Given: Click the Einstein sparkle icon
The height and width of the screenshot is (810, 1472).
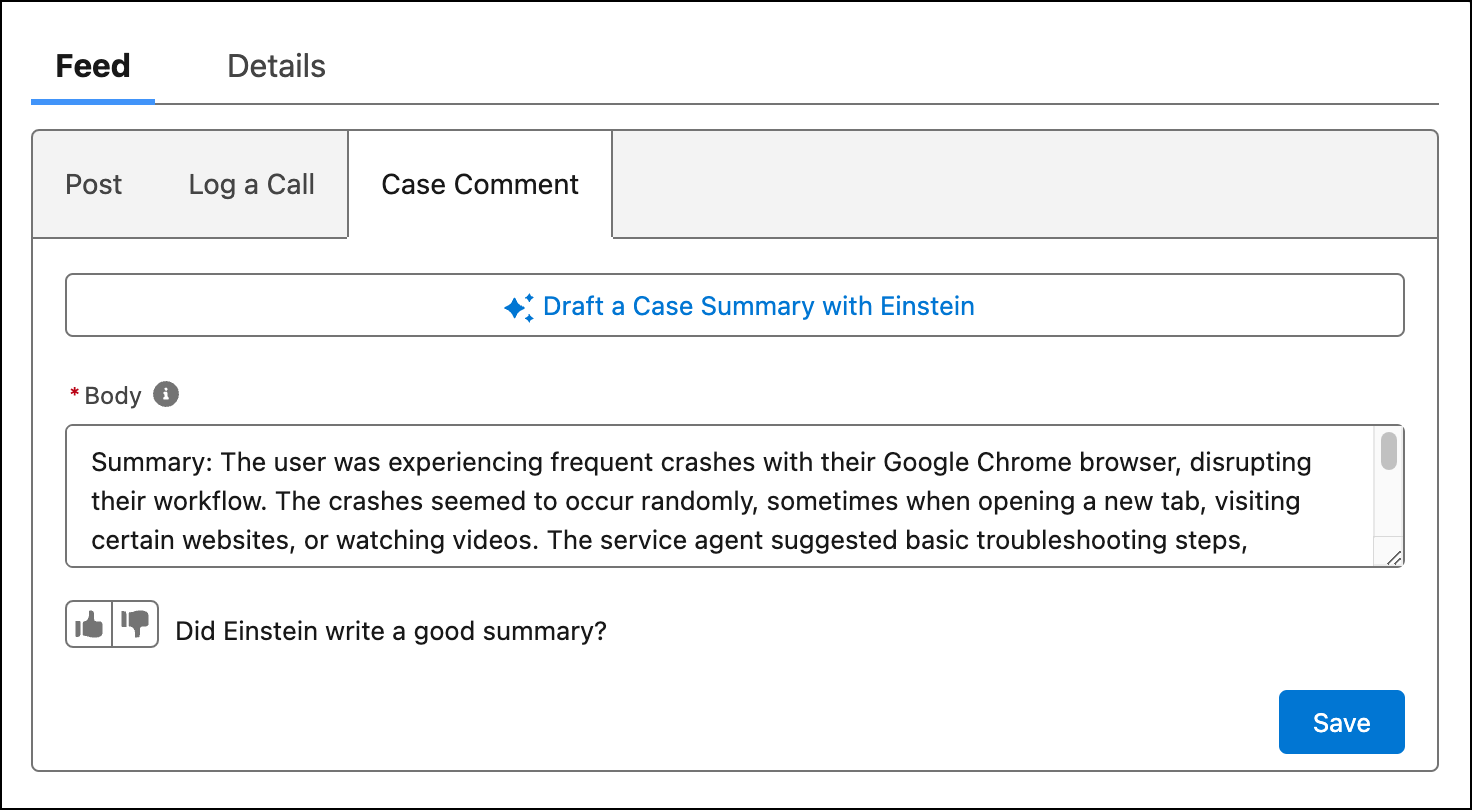Looking at the screenshot, I should pos(518,306).
